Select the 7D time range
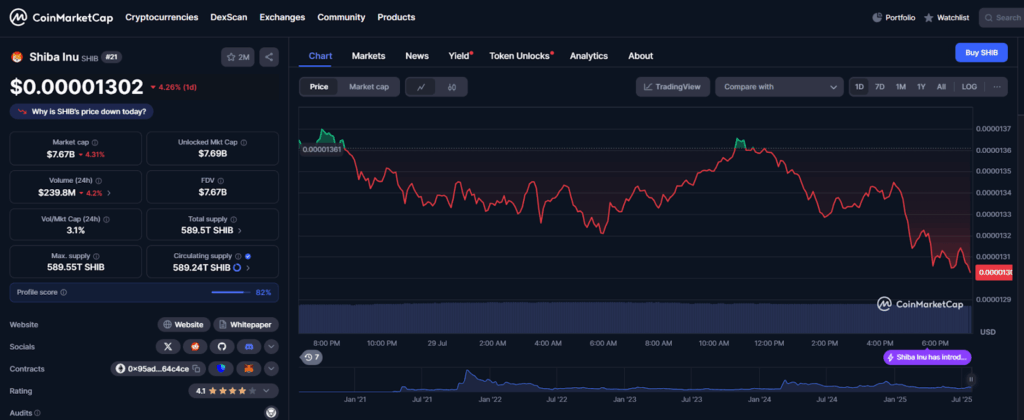 click(x=880, y=87)
